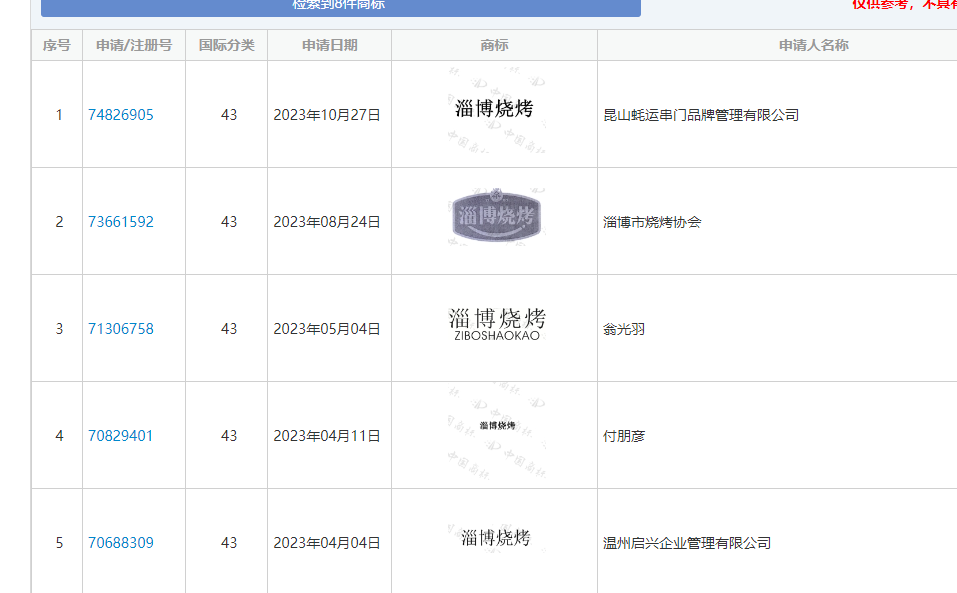Click the date 2023年08月24日
This screenshot has width=957, height=593.
[x=327, y=221]
